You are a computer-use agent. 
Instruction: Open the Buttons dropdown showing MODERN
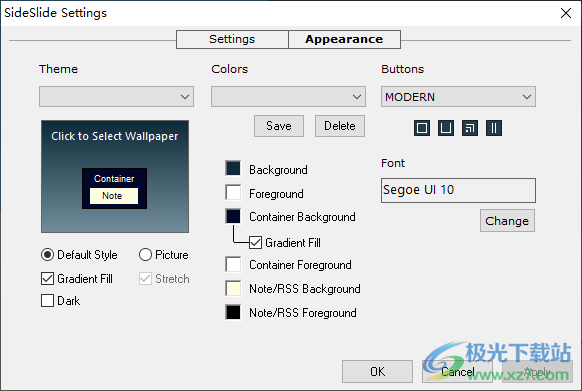[x=458, y=97]
